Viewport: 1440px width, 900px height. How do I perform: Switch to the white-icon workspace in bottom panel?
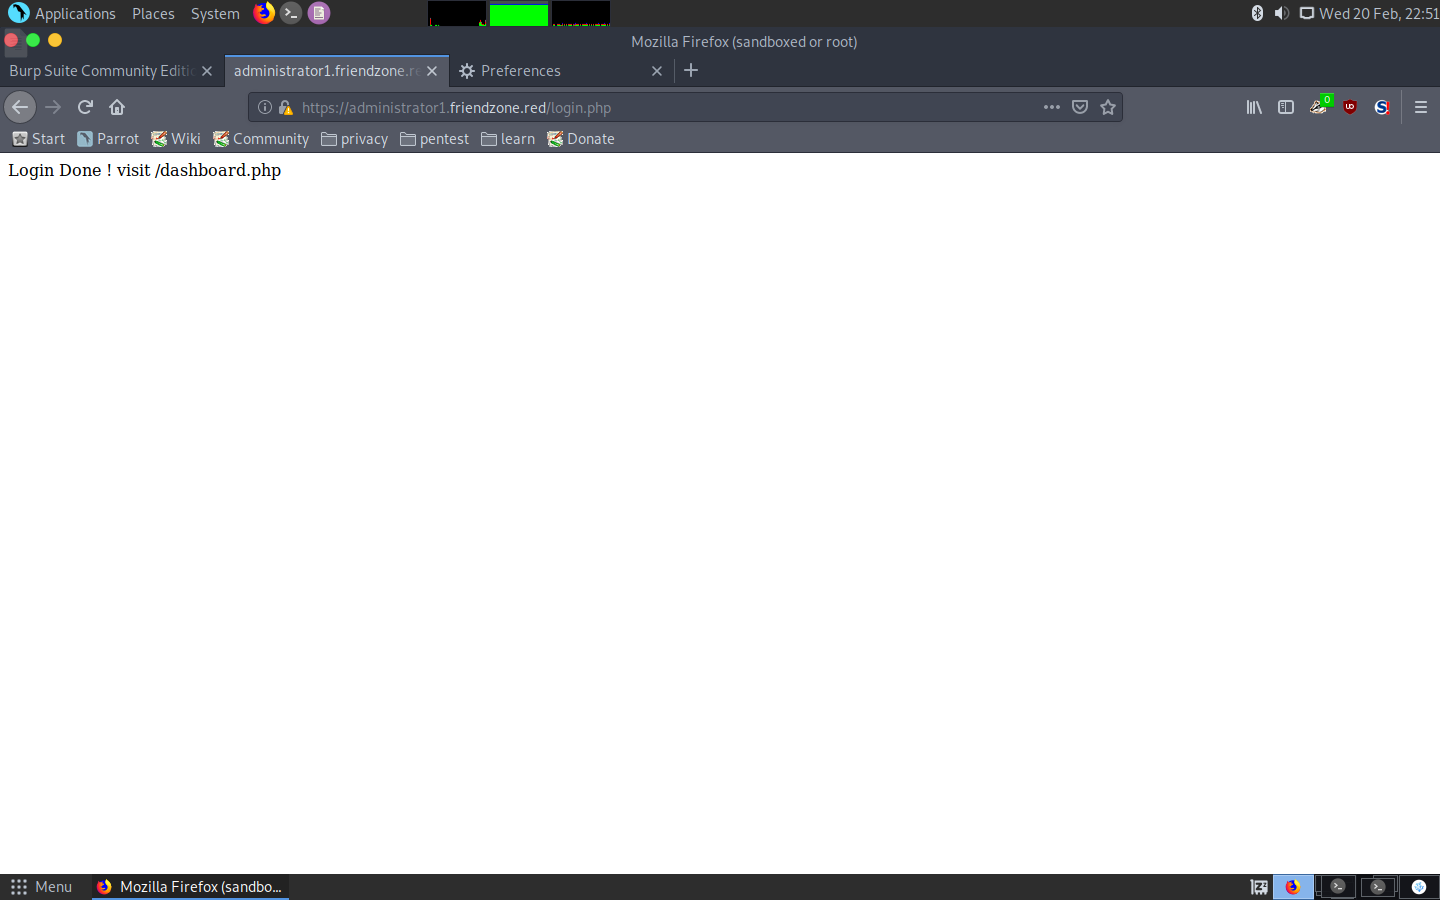tap(1419, 887)
